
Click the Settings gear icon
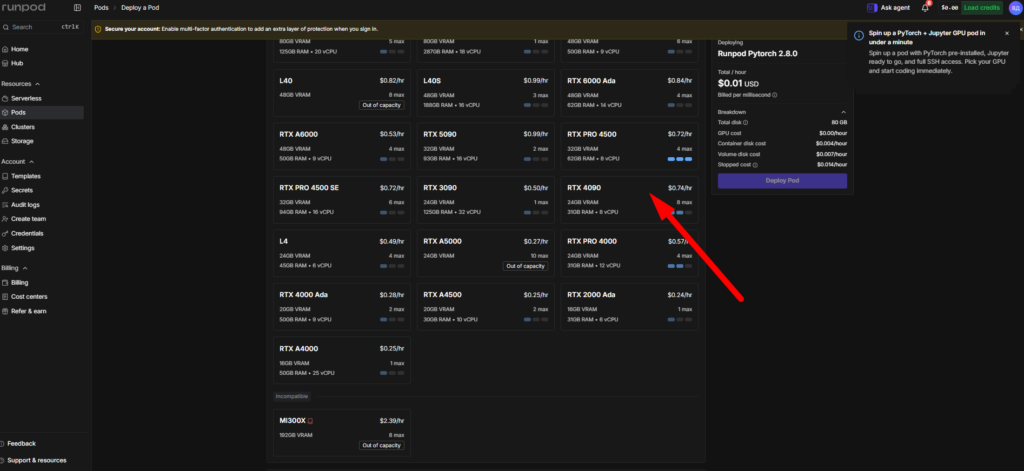tap(5, 248)
